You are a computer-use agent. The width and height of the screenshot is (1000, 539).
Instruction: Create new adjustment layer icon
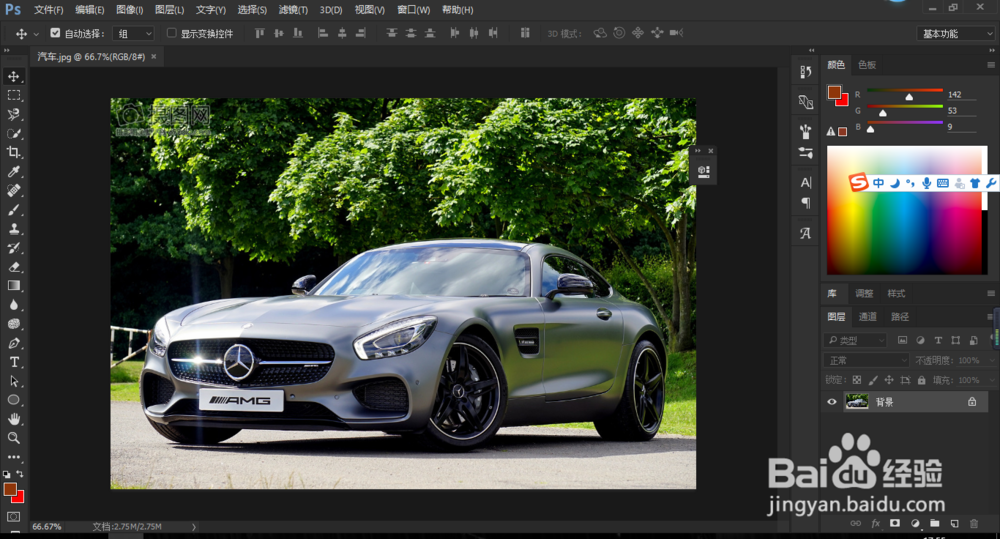click(915, 524)
